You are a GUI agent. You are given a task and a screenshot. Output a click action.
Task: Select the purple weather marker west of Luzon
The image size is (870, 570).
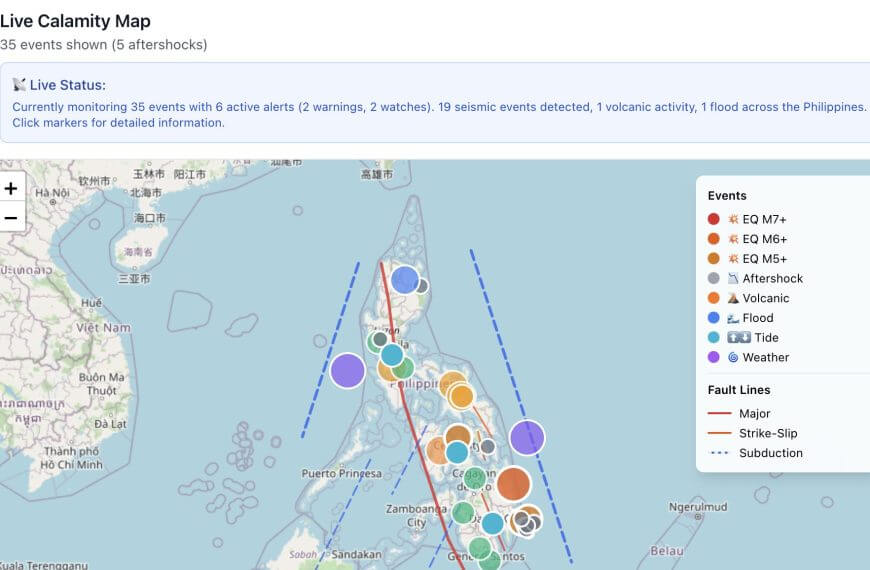(347, 371)
